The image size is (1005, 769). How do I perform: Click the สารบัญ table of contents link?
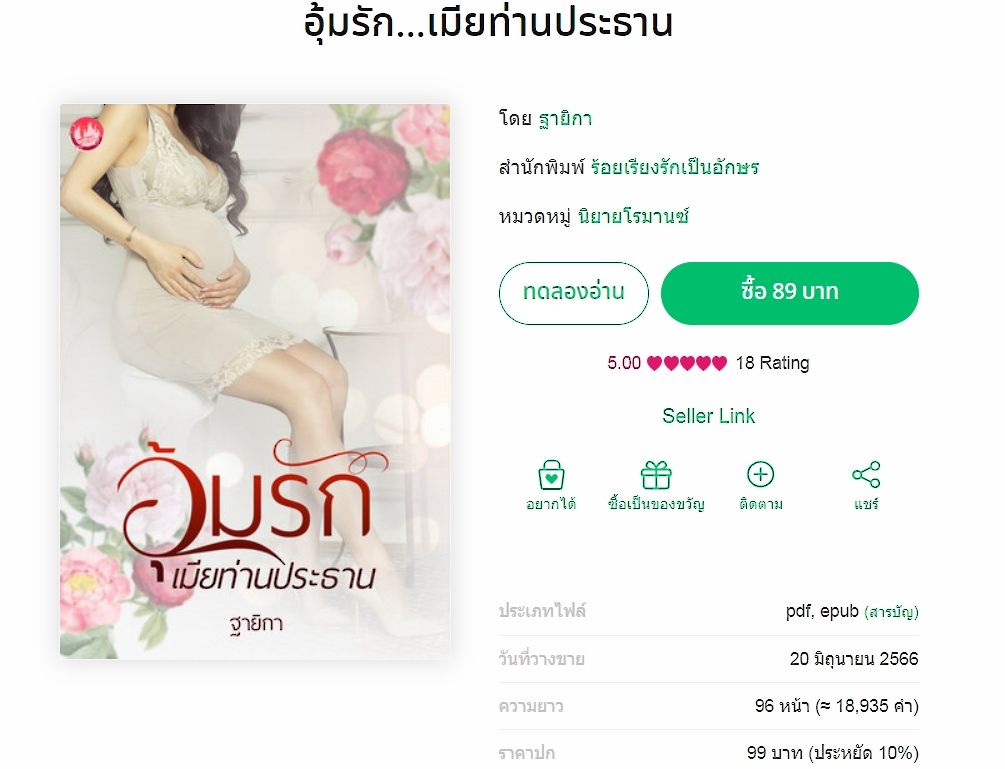tap(892, 612)
